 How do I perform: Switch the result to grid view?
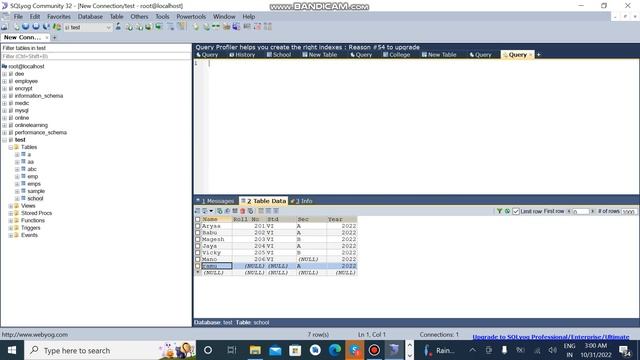point(261,211)
